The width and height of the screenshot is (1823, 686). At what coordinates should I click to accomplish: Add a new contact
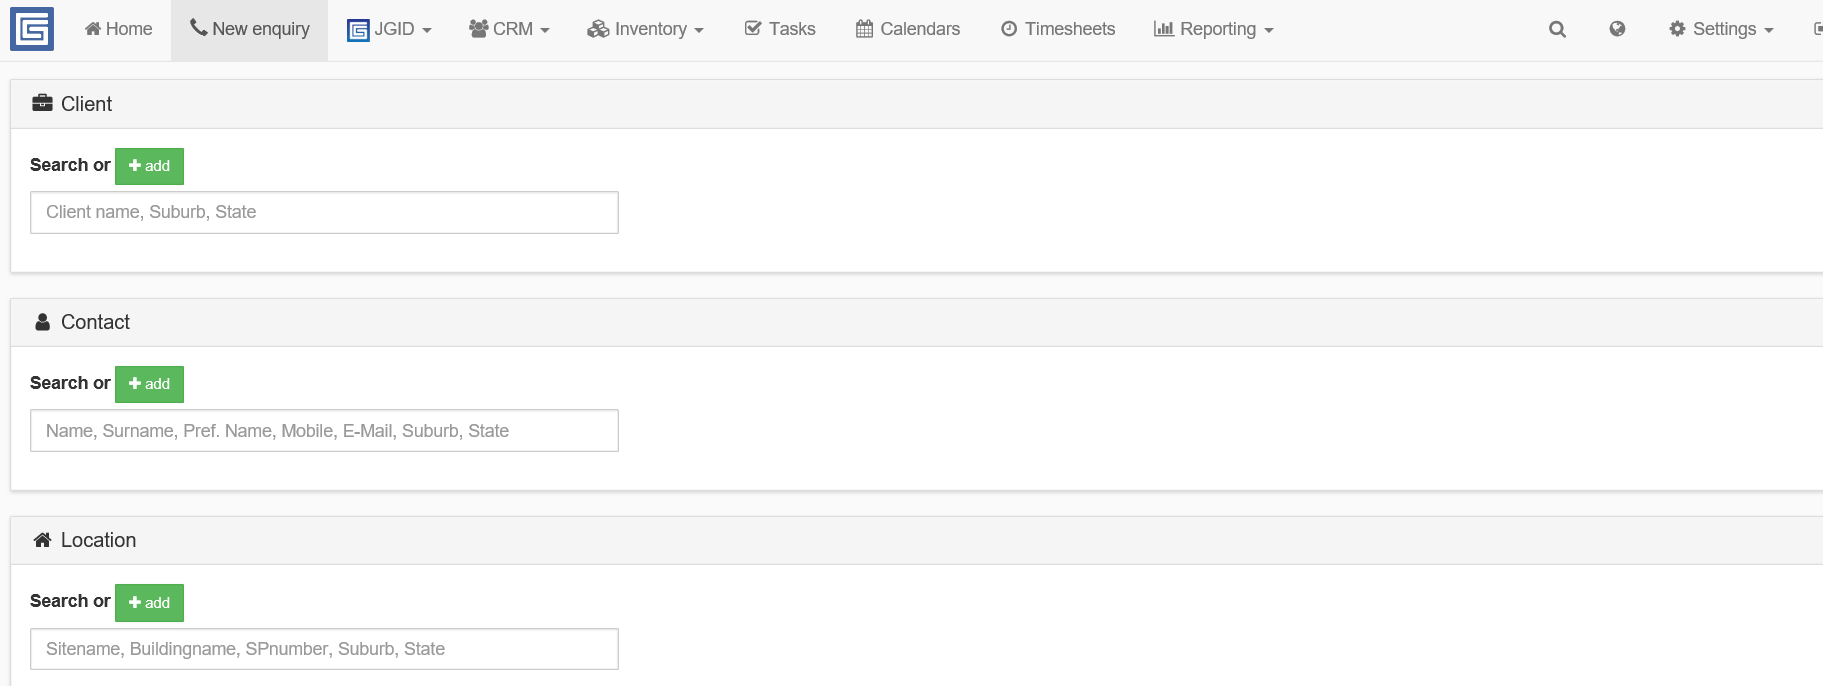coord(149,384)
